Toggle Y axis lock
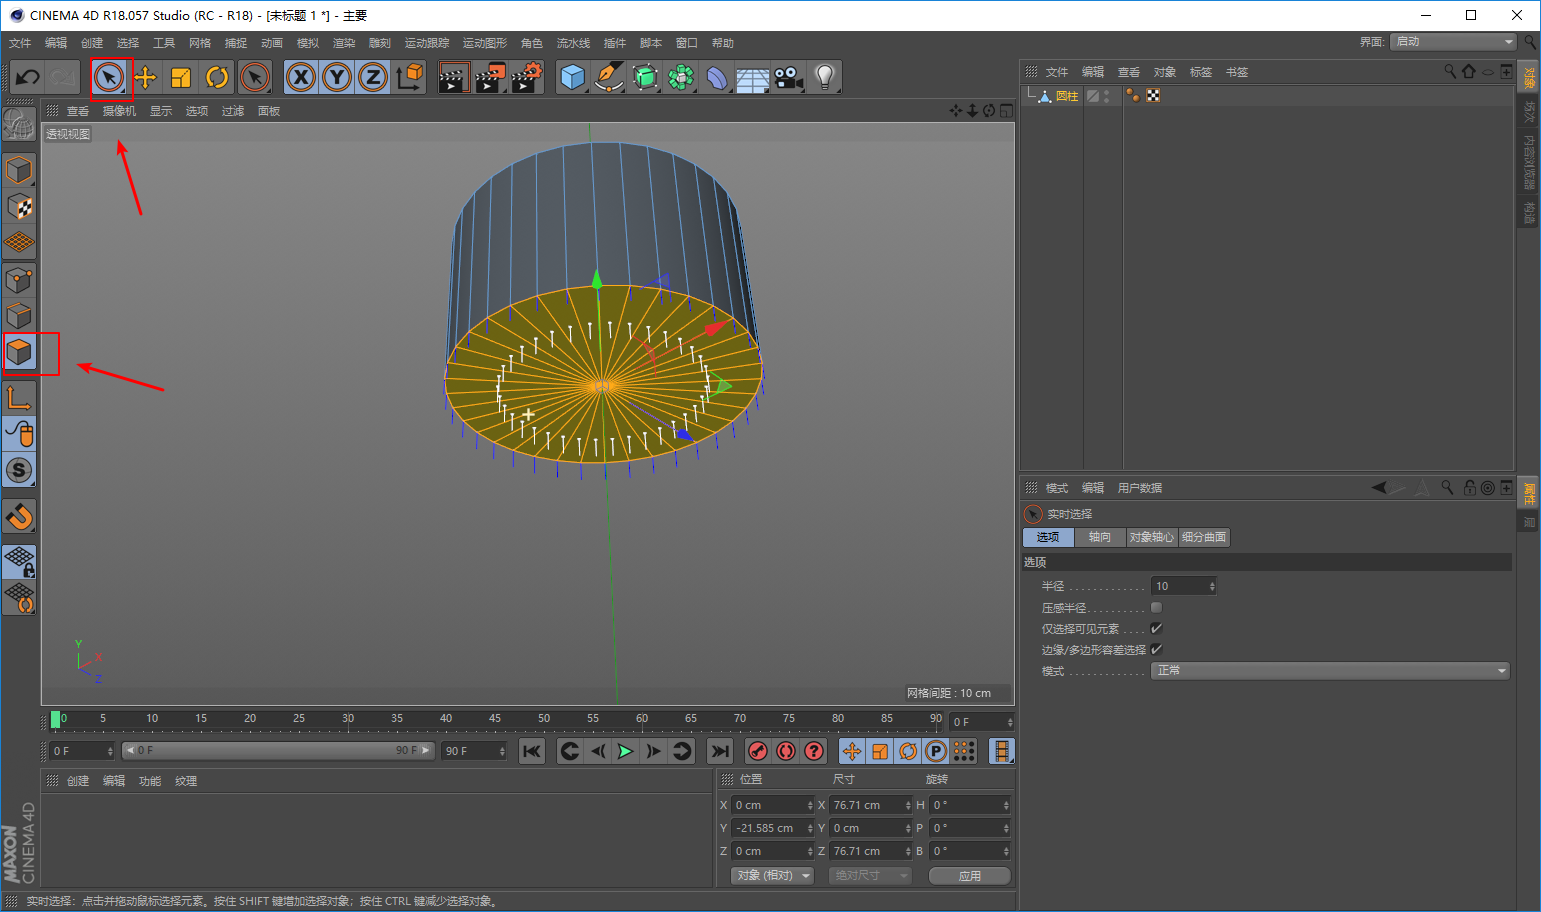This screenshot has width=1541, height=912. (x=337, y=77)
